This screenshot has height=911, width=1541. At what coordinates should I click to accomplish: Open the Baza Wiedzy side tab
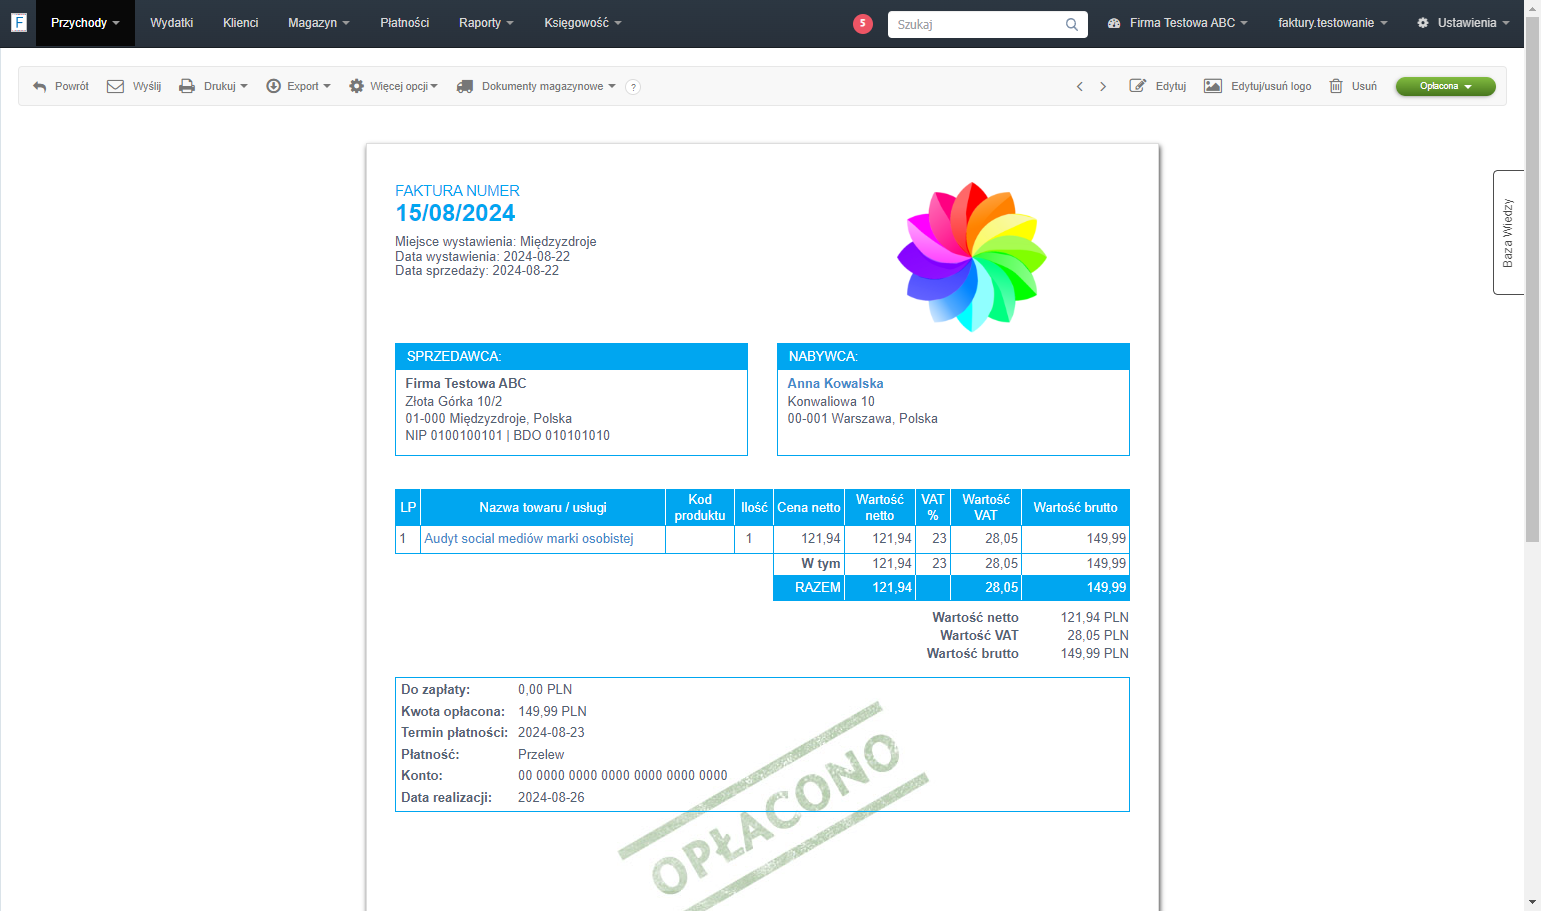point(1508,232)
